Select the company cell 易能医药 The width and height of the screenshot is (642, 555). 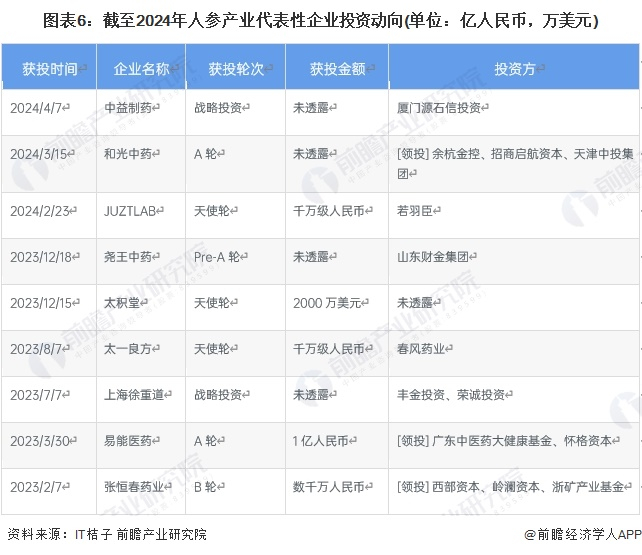click(141, 445)
